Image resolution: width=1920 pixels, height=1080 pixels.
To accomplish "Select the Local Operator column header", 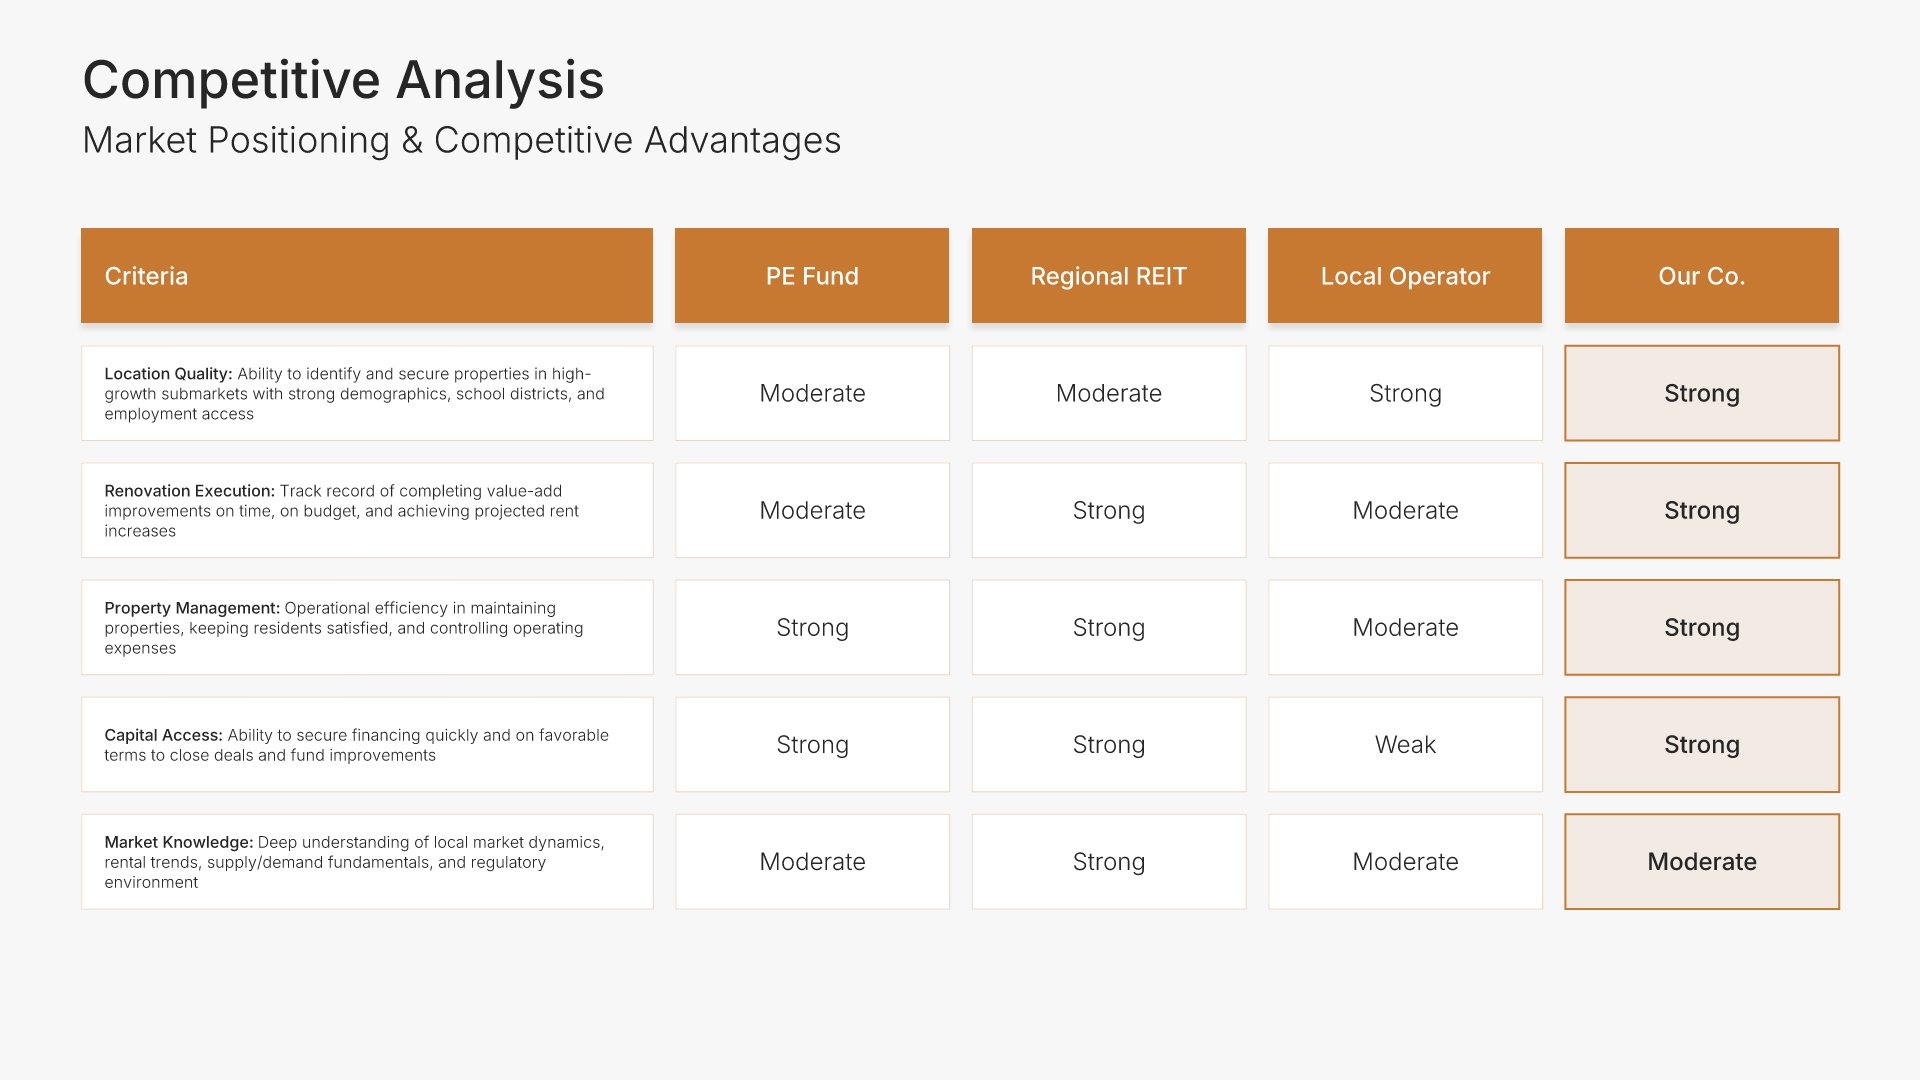I will pos(1404,276).
